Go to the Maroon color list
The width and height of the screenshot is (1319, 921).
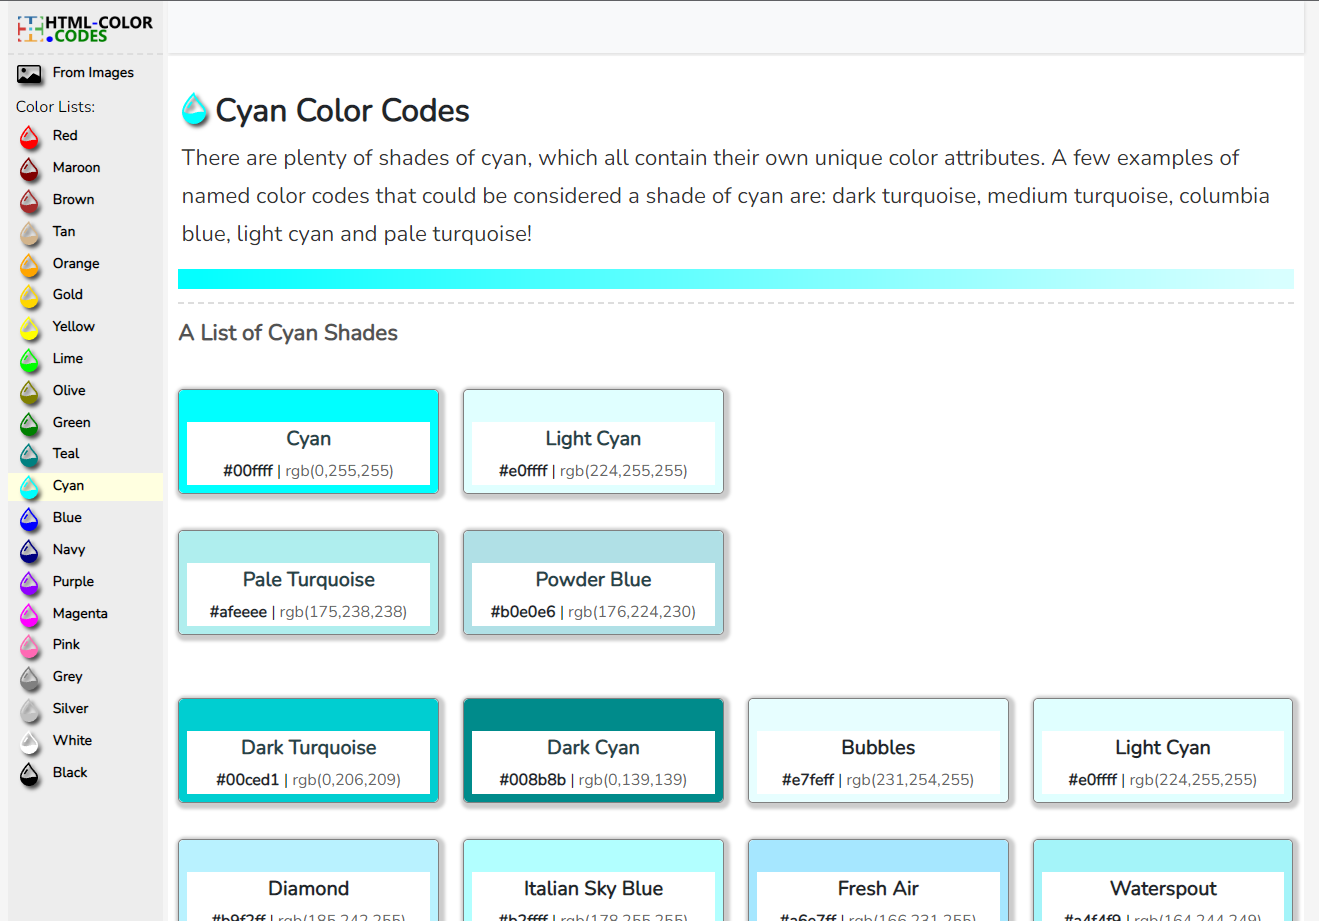(76, 168)
